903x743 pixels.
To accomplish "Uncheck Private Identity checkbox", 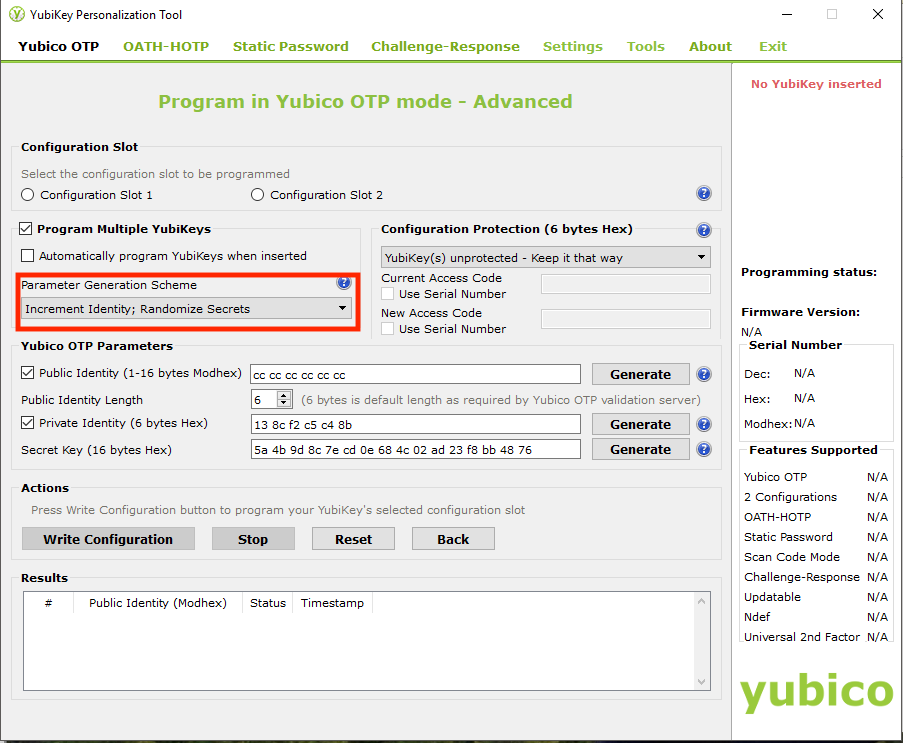I will coord(27,423).
